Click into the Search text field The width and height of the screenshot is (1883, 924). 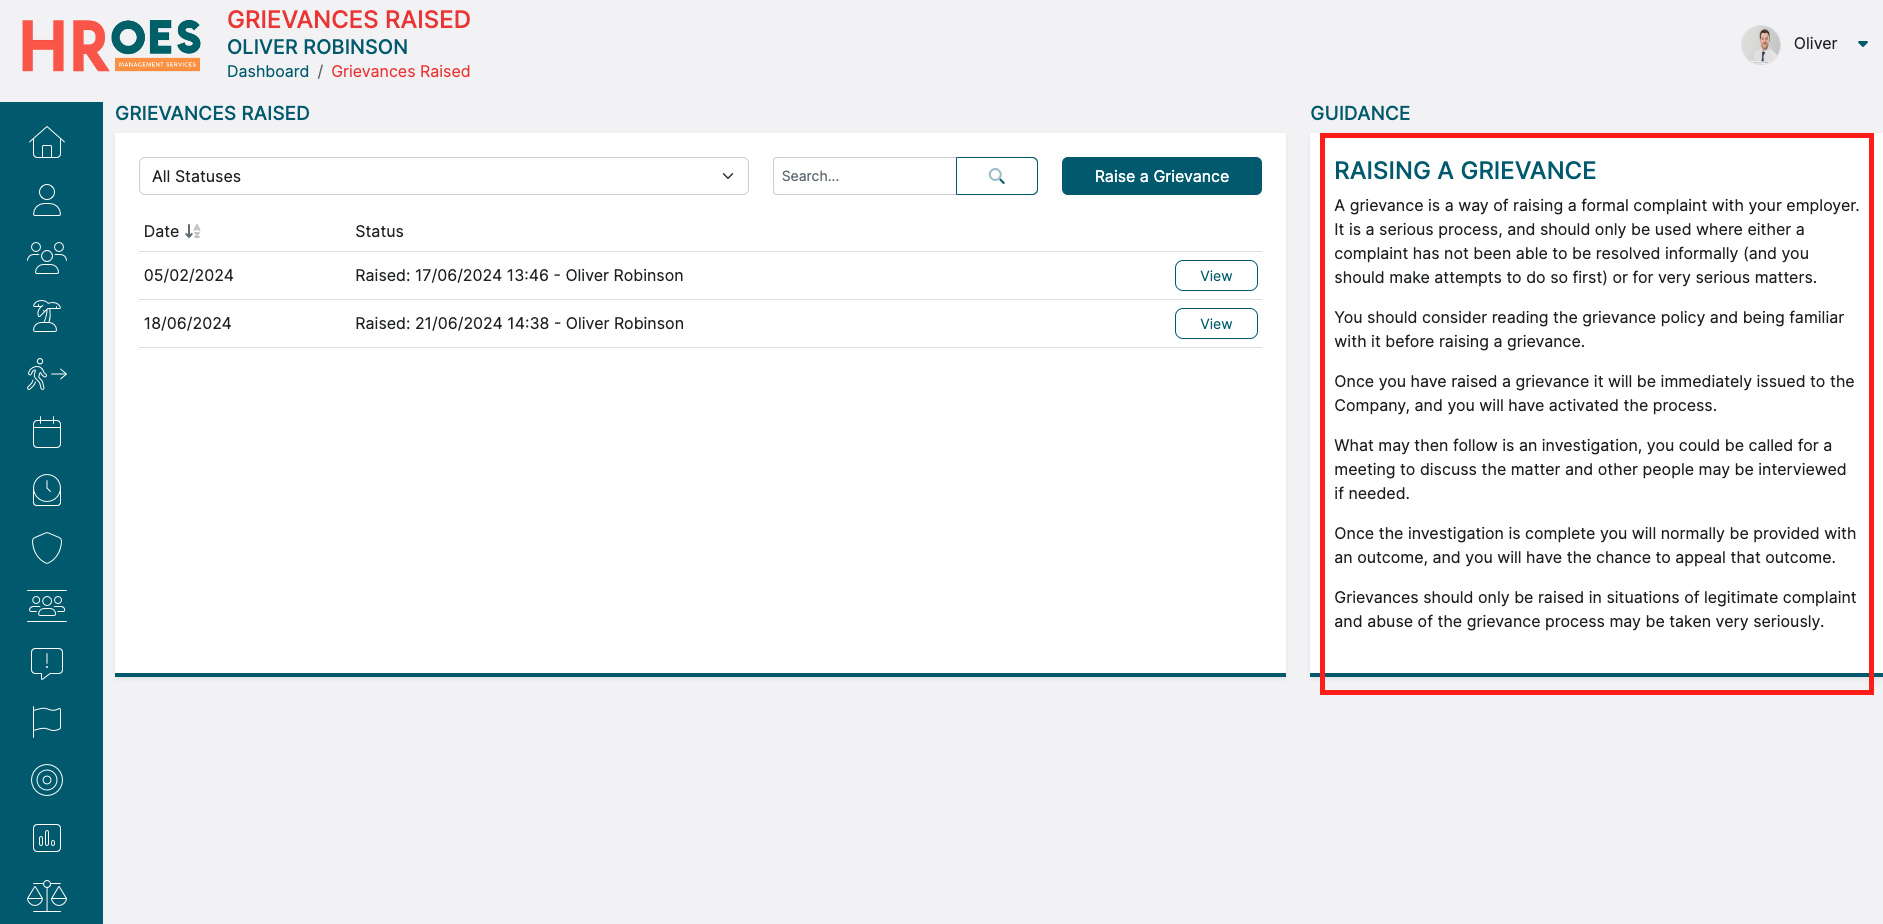click(x=864, y=176)
